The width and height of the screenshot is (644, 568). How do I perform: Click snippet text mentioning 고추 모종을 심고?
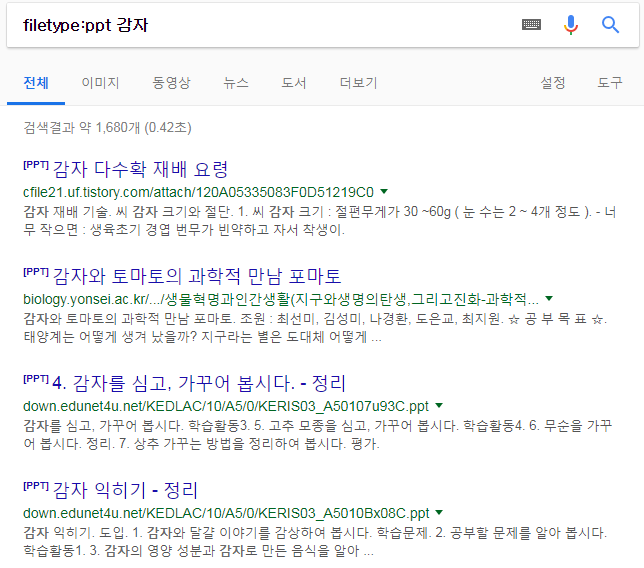(x=317, y=435)
